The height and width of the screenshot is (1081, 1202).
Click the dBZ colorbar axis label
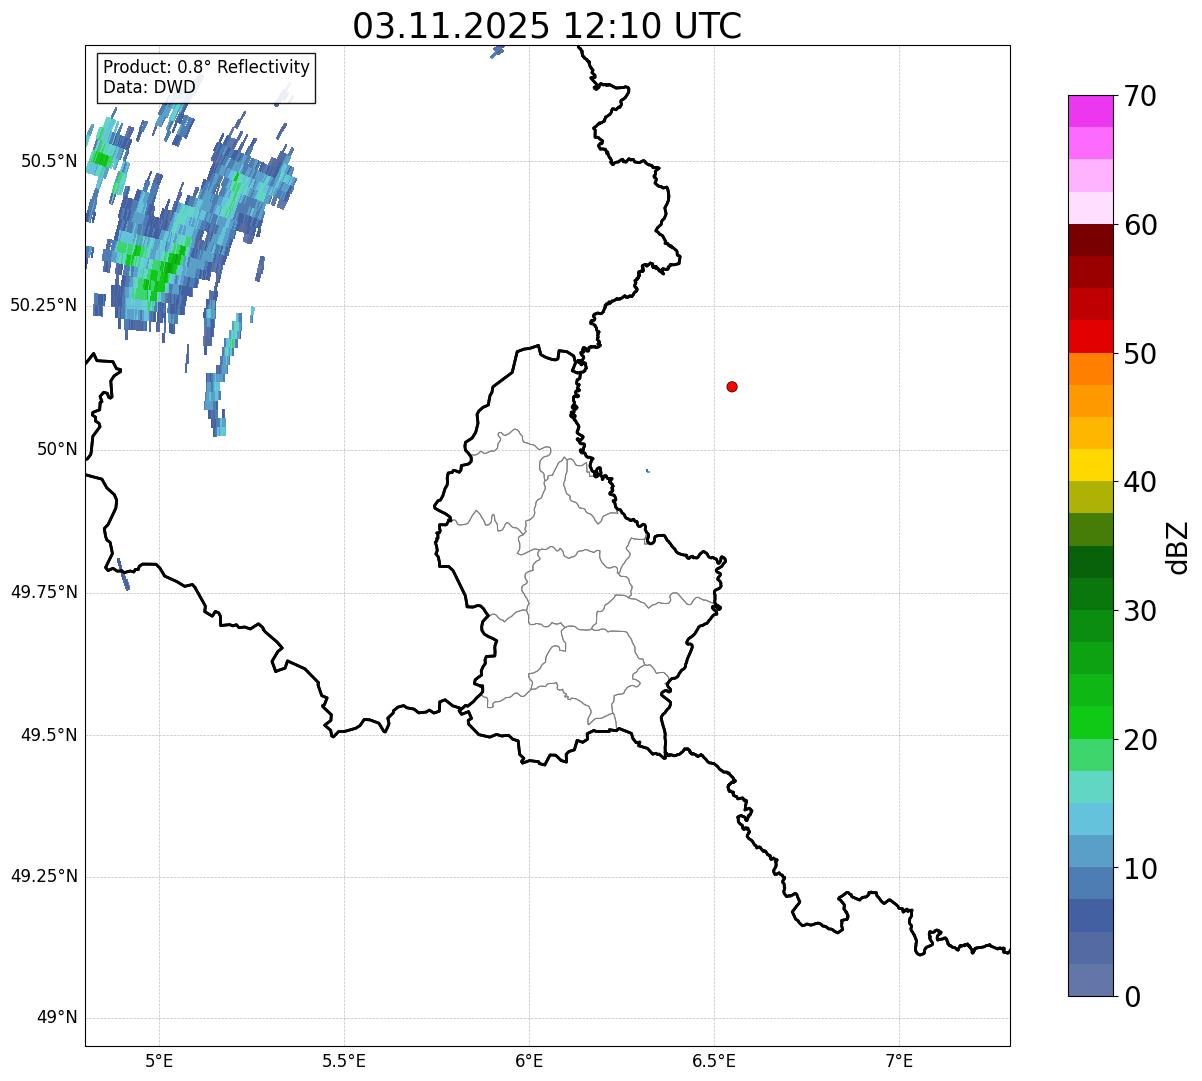pos(1179,546)
